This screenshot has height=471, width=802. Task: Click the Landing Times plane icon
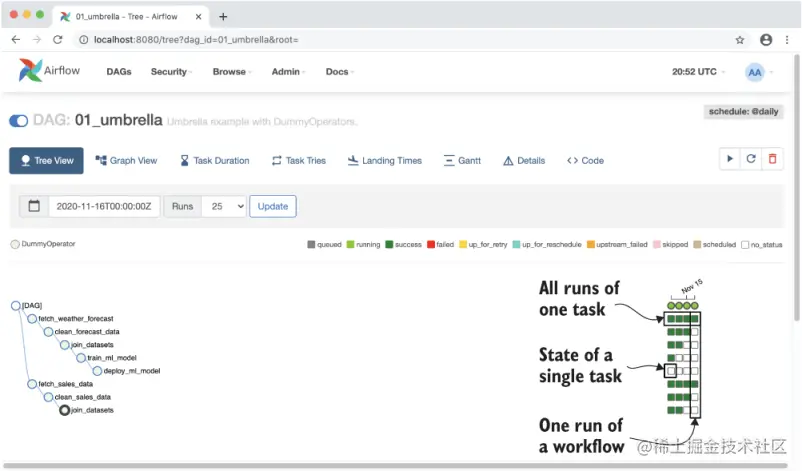[x=353, y=161]
